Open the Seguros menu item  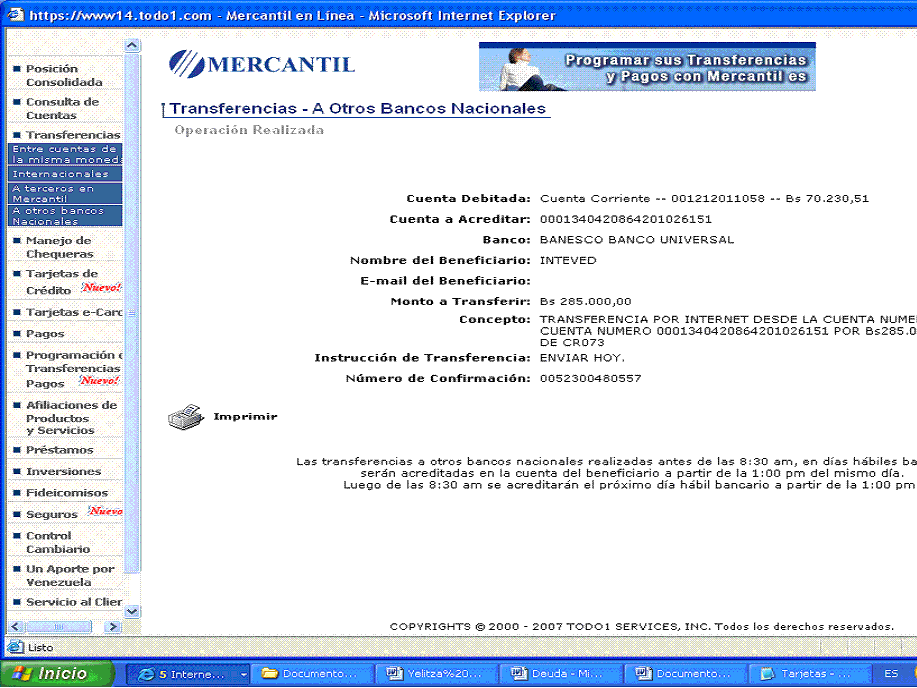[x=52, y=514]
